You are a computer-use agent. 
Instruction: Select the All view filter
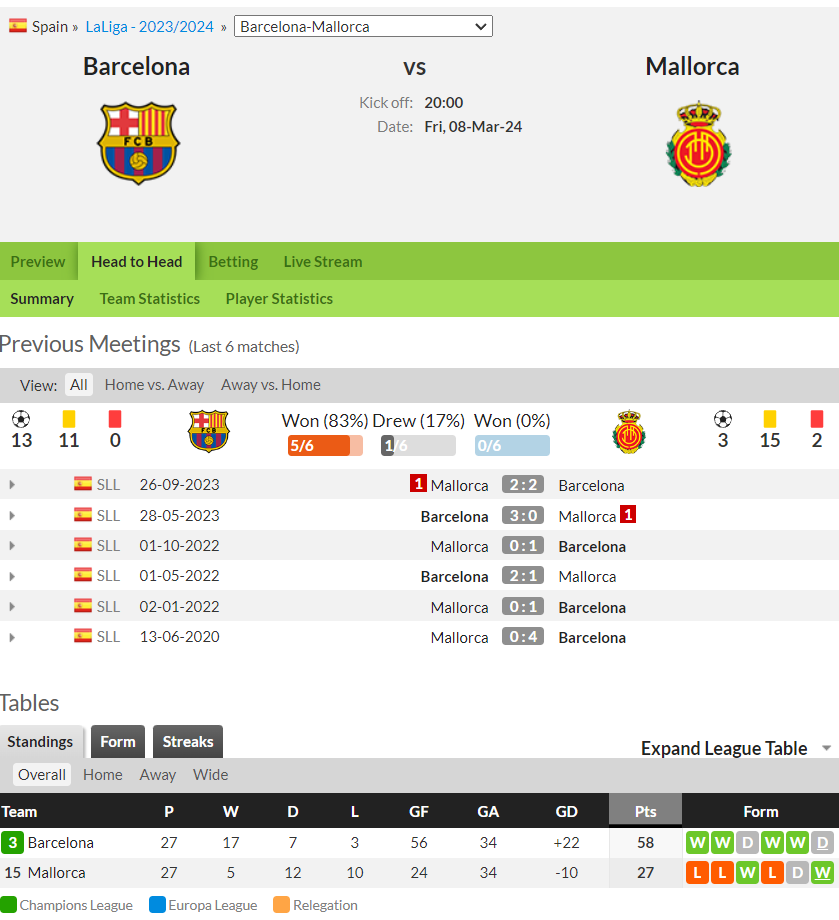(x=79, y=385)
